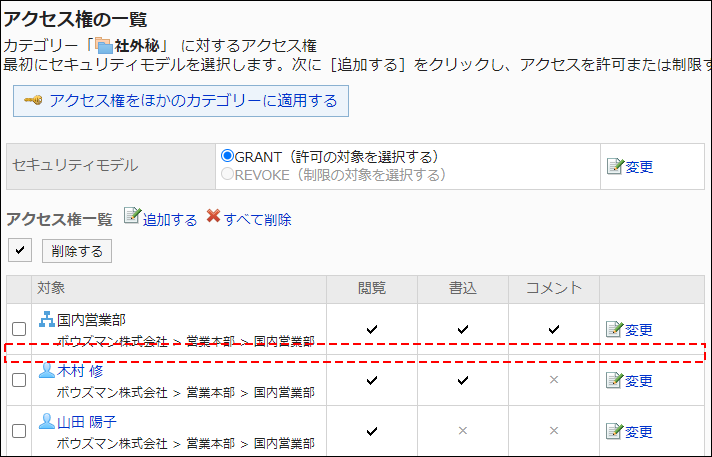Screen dimensions: 712x457
Task: Click コメント X mark in 山田 陽子 row
Action: point(554,430)
